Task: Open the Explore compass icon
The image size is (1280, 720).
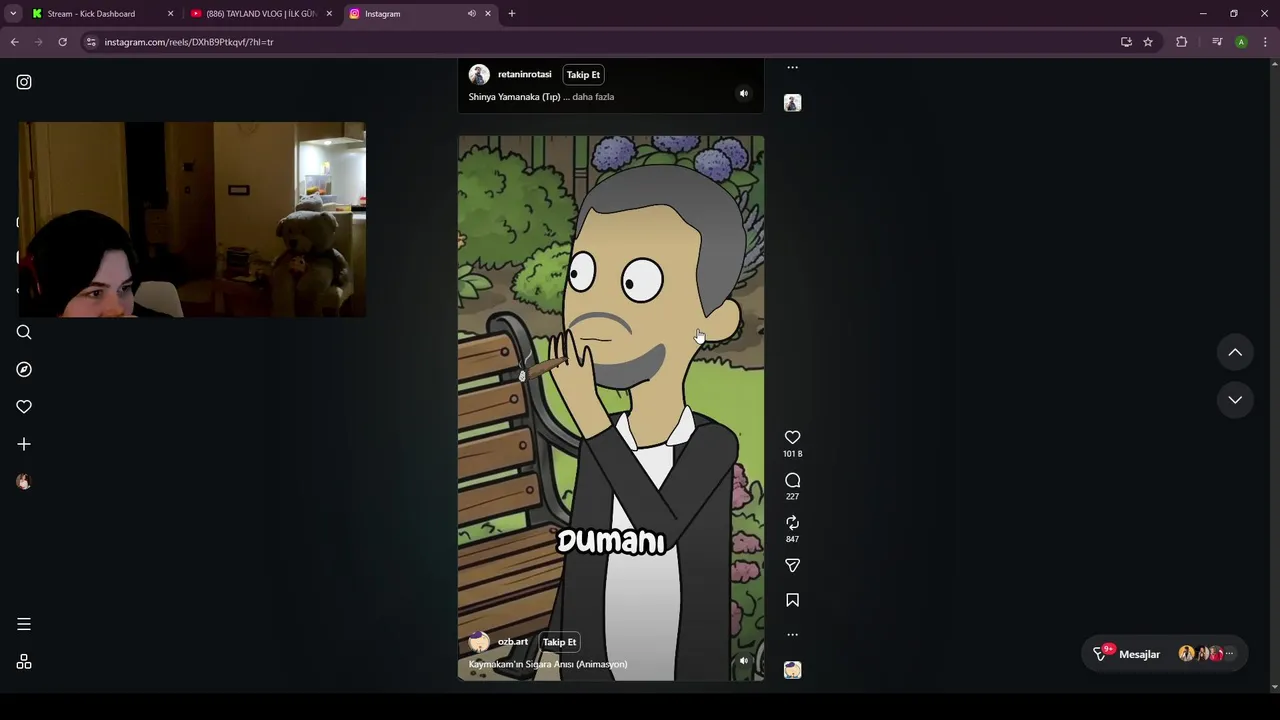Action: click(x=24, y=369)
